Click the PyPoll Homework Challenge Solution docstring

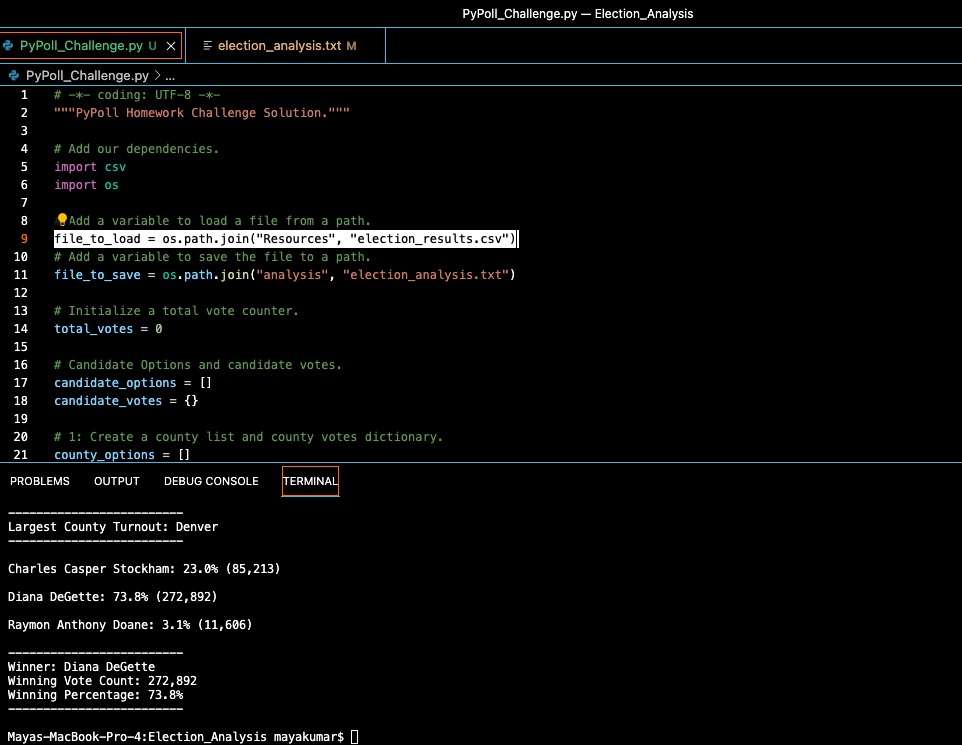[x=202, y=113]
